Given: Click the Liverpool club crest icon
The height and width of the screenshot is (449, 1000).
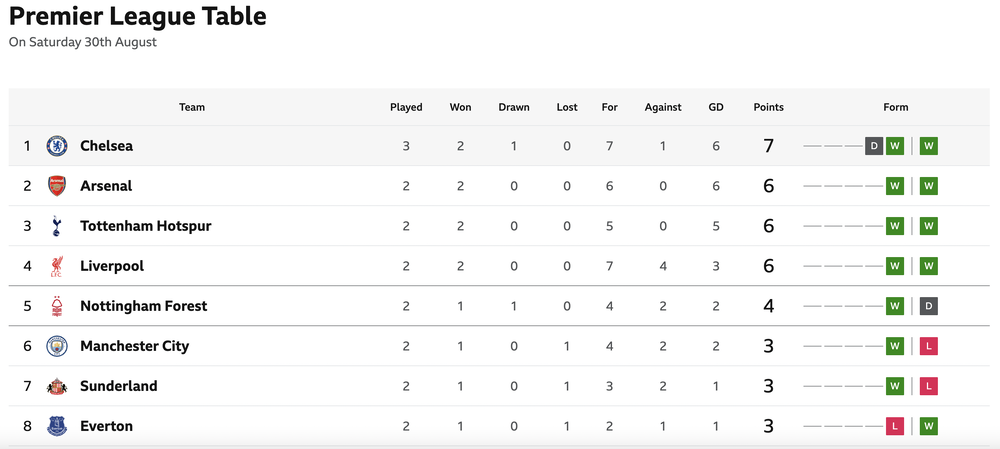Looking at the screenshot, I should [x=57, y=266].
